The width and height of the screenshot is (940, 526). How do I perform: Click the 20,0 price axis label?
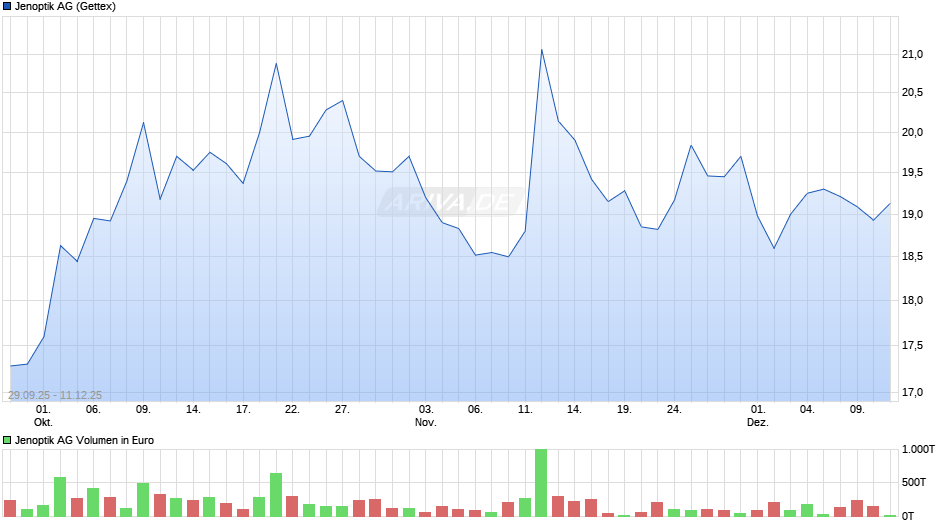912,133
